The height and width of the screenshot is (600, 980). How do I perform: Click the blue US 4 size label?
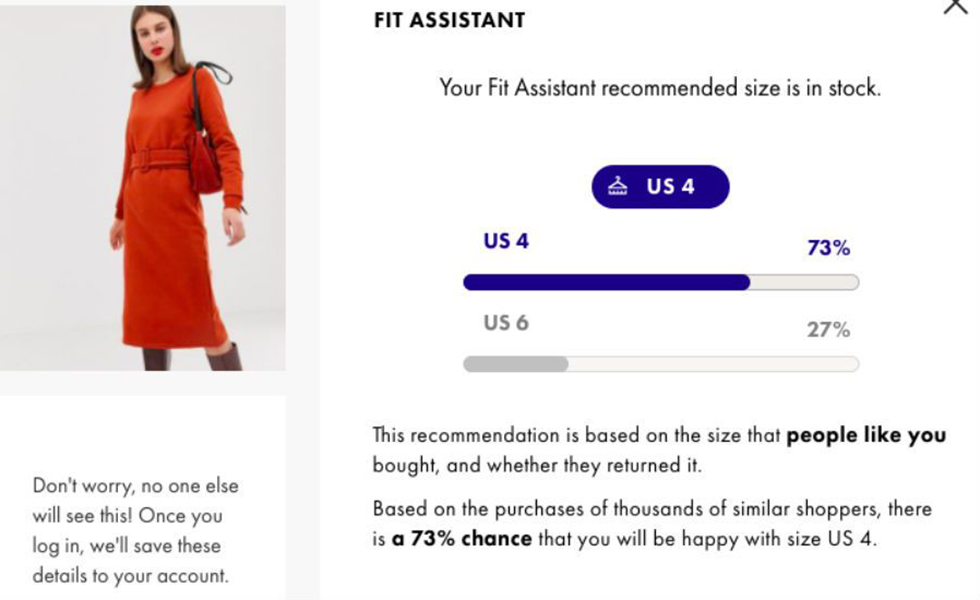(506, 241)
